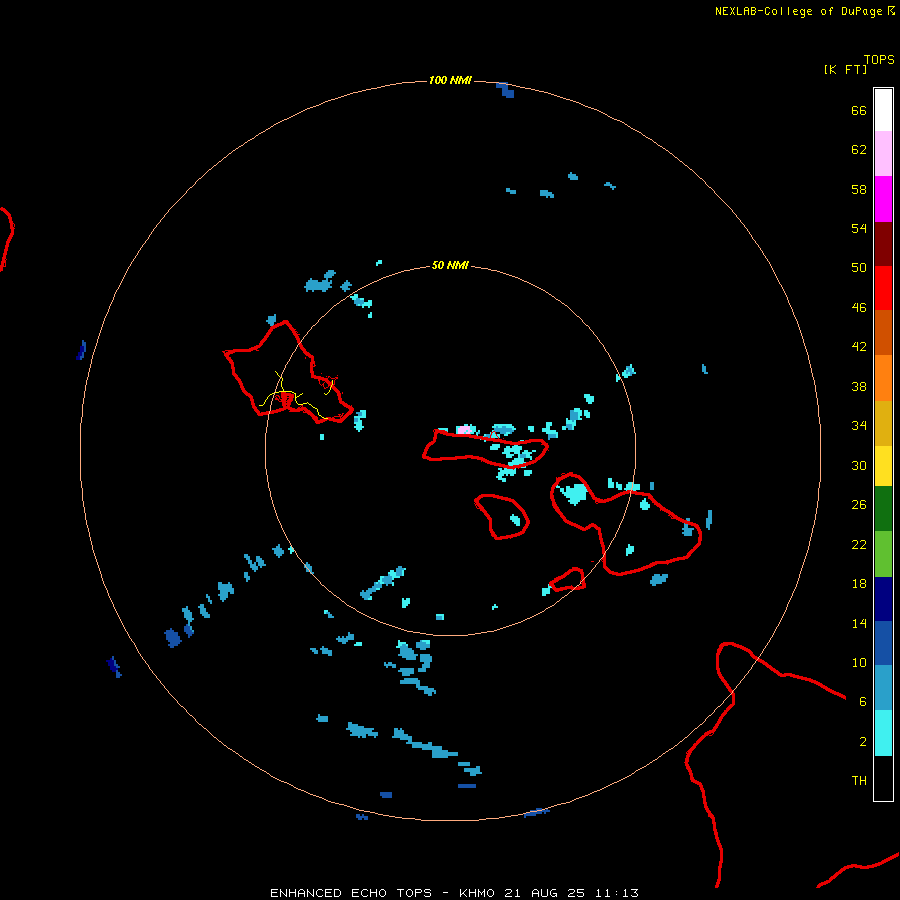Click the navy blue legend swatch
The width and height of the screenshot is (900, 900).
click(x=883, y=599)
